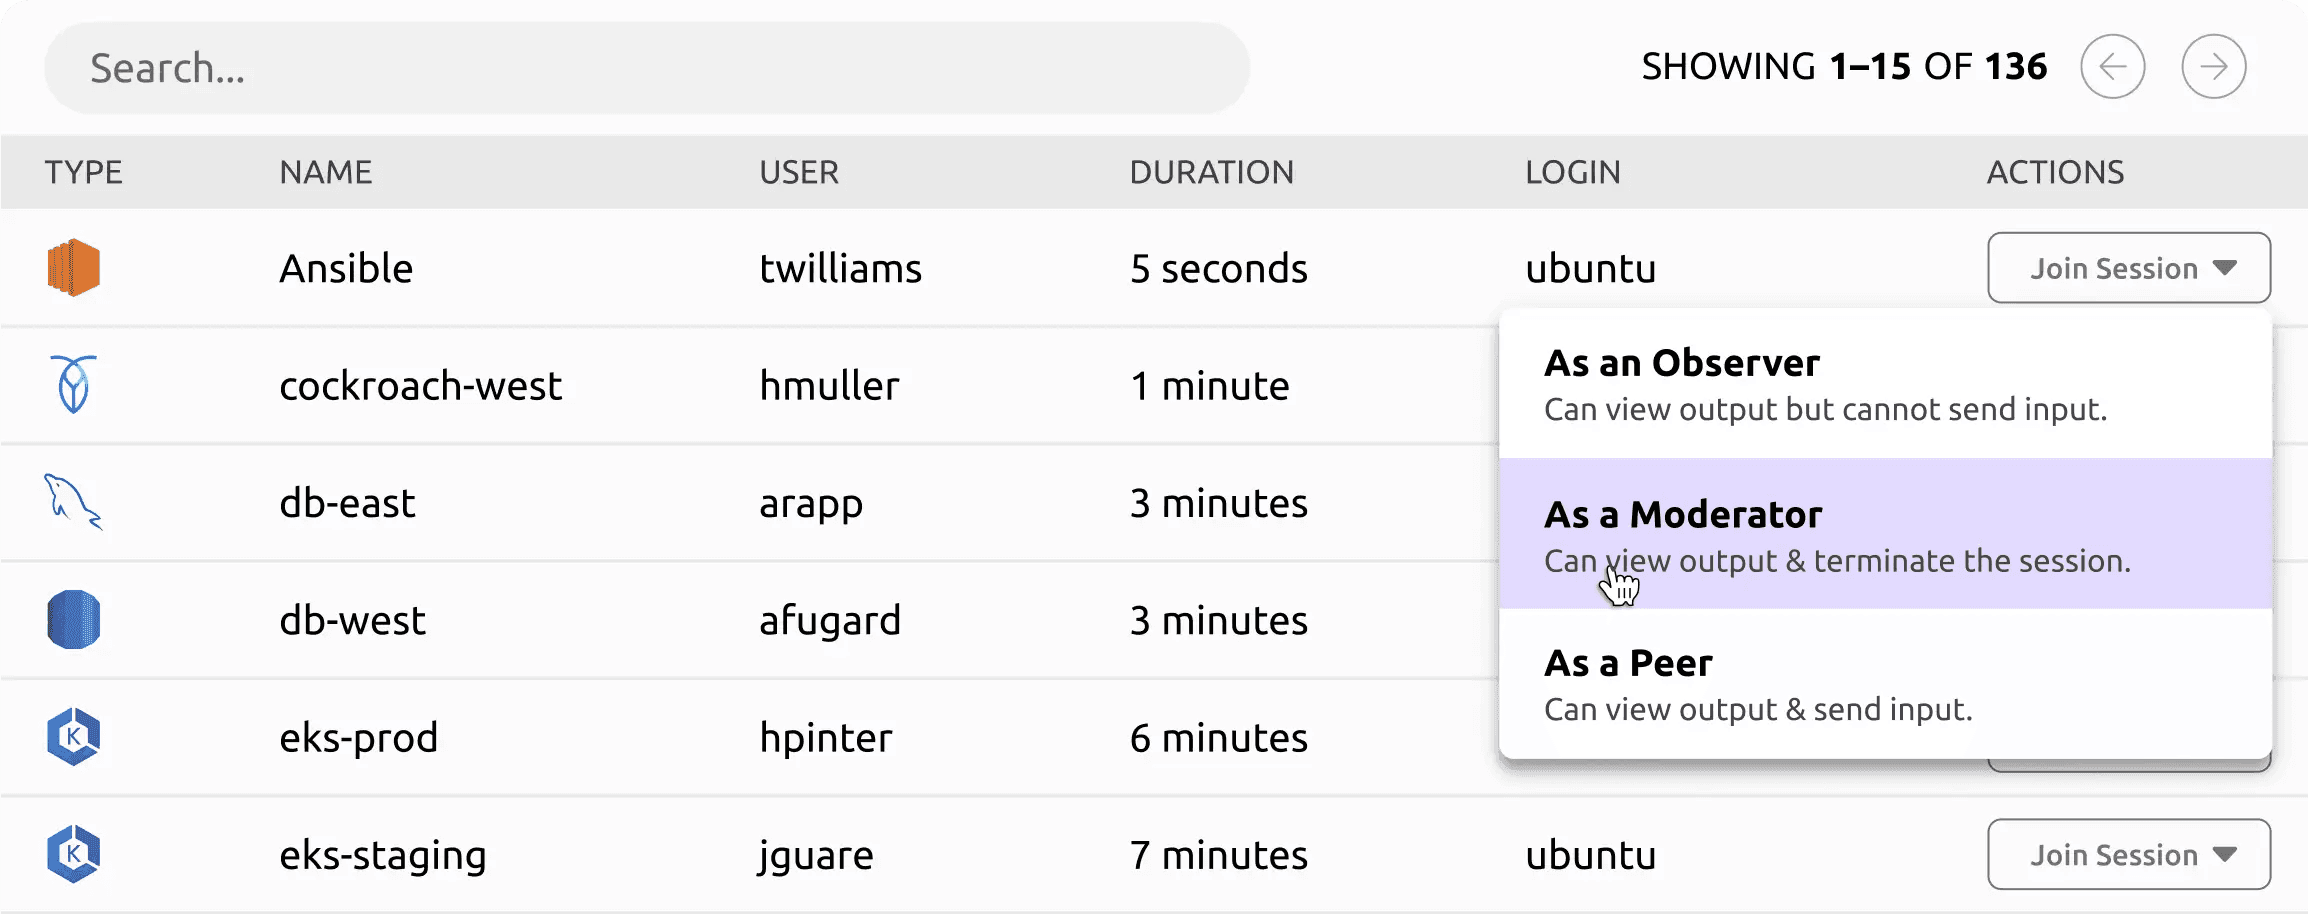
Task: Sort by the Duration column header
Action: click(x=1211, y=172)
